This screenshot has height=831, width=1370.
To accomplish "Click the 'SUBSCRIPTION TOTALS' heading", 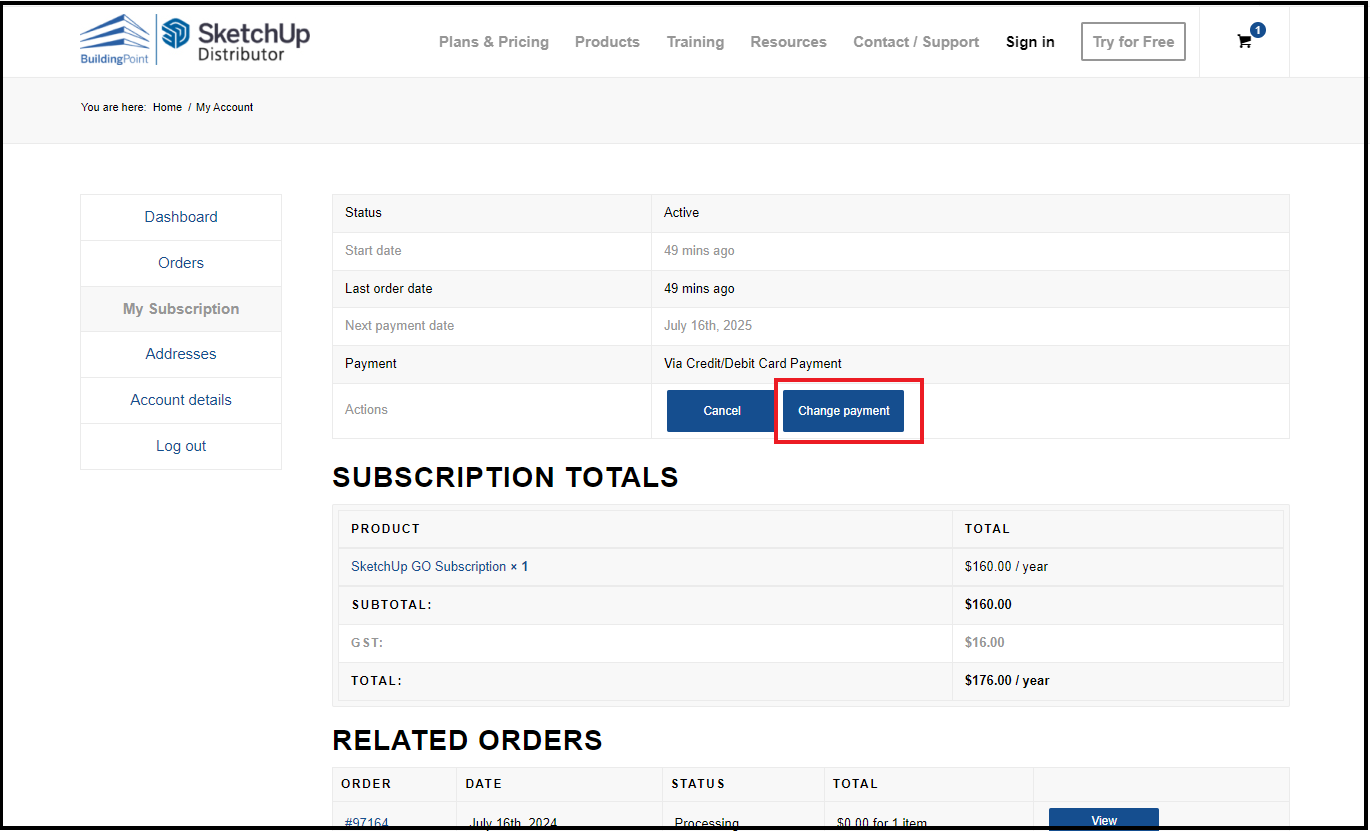I will point(505,477).
